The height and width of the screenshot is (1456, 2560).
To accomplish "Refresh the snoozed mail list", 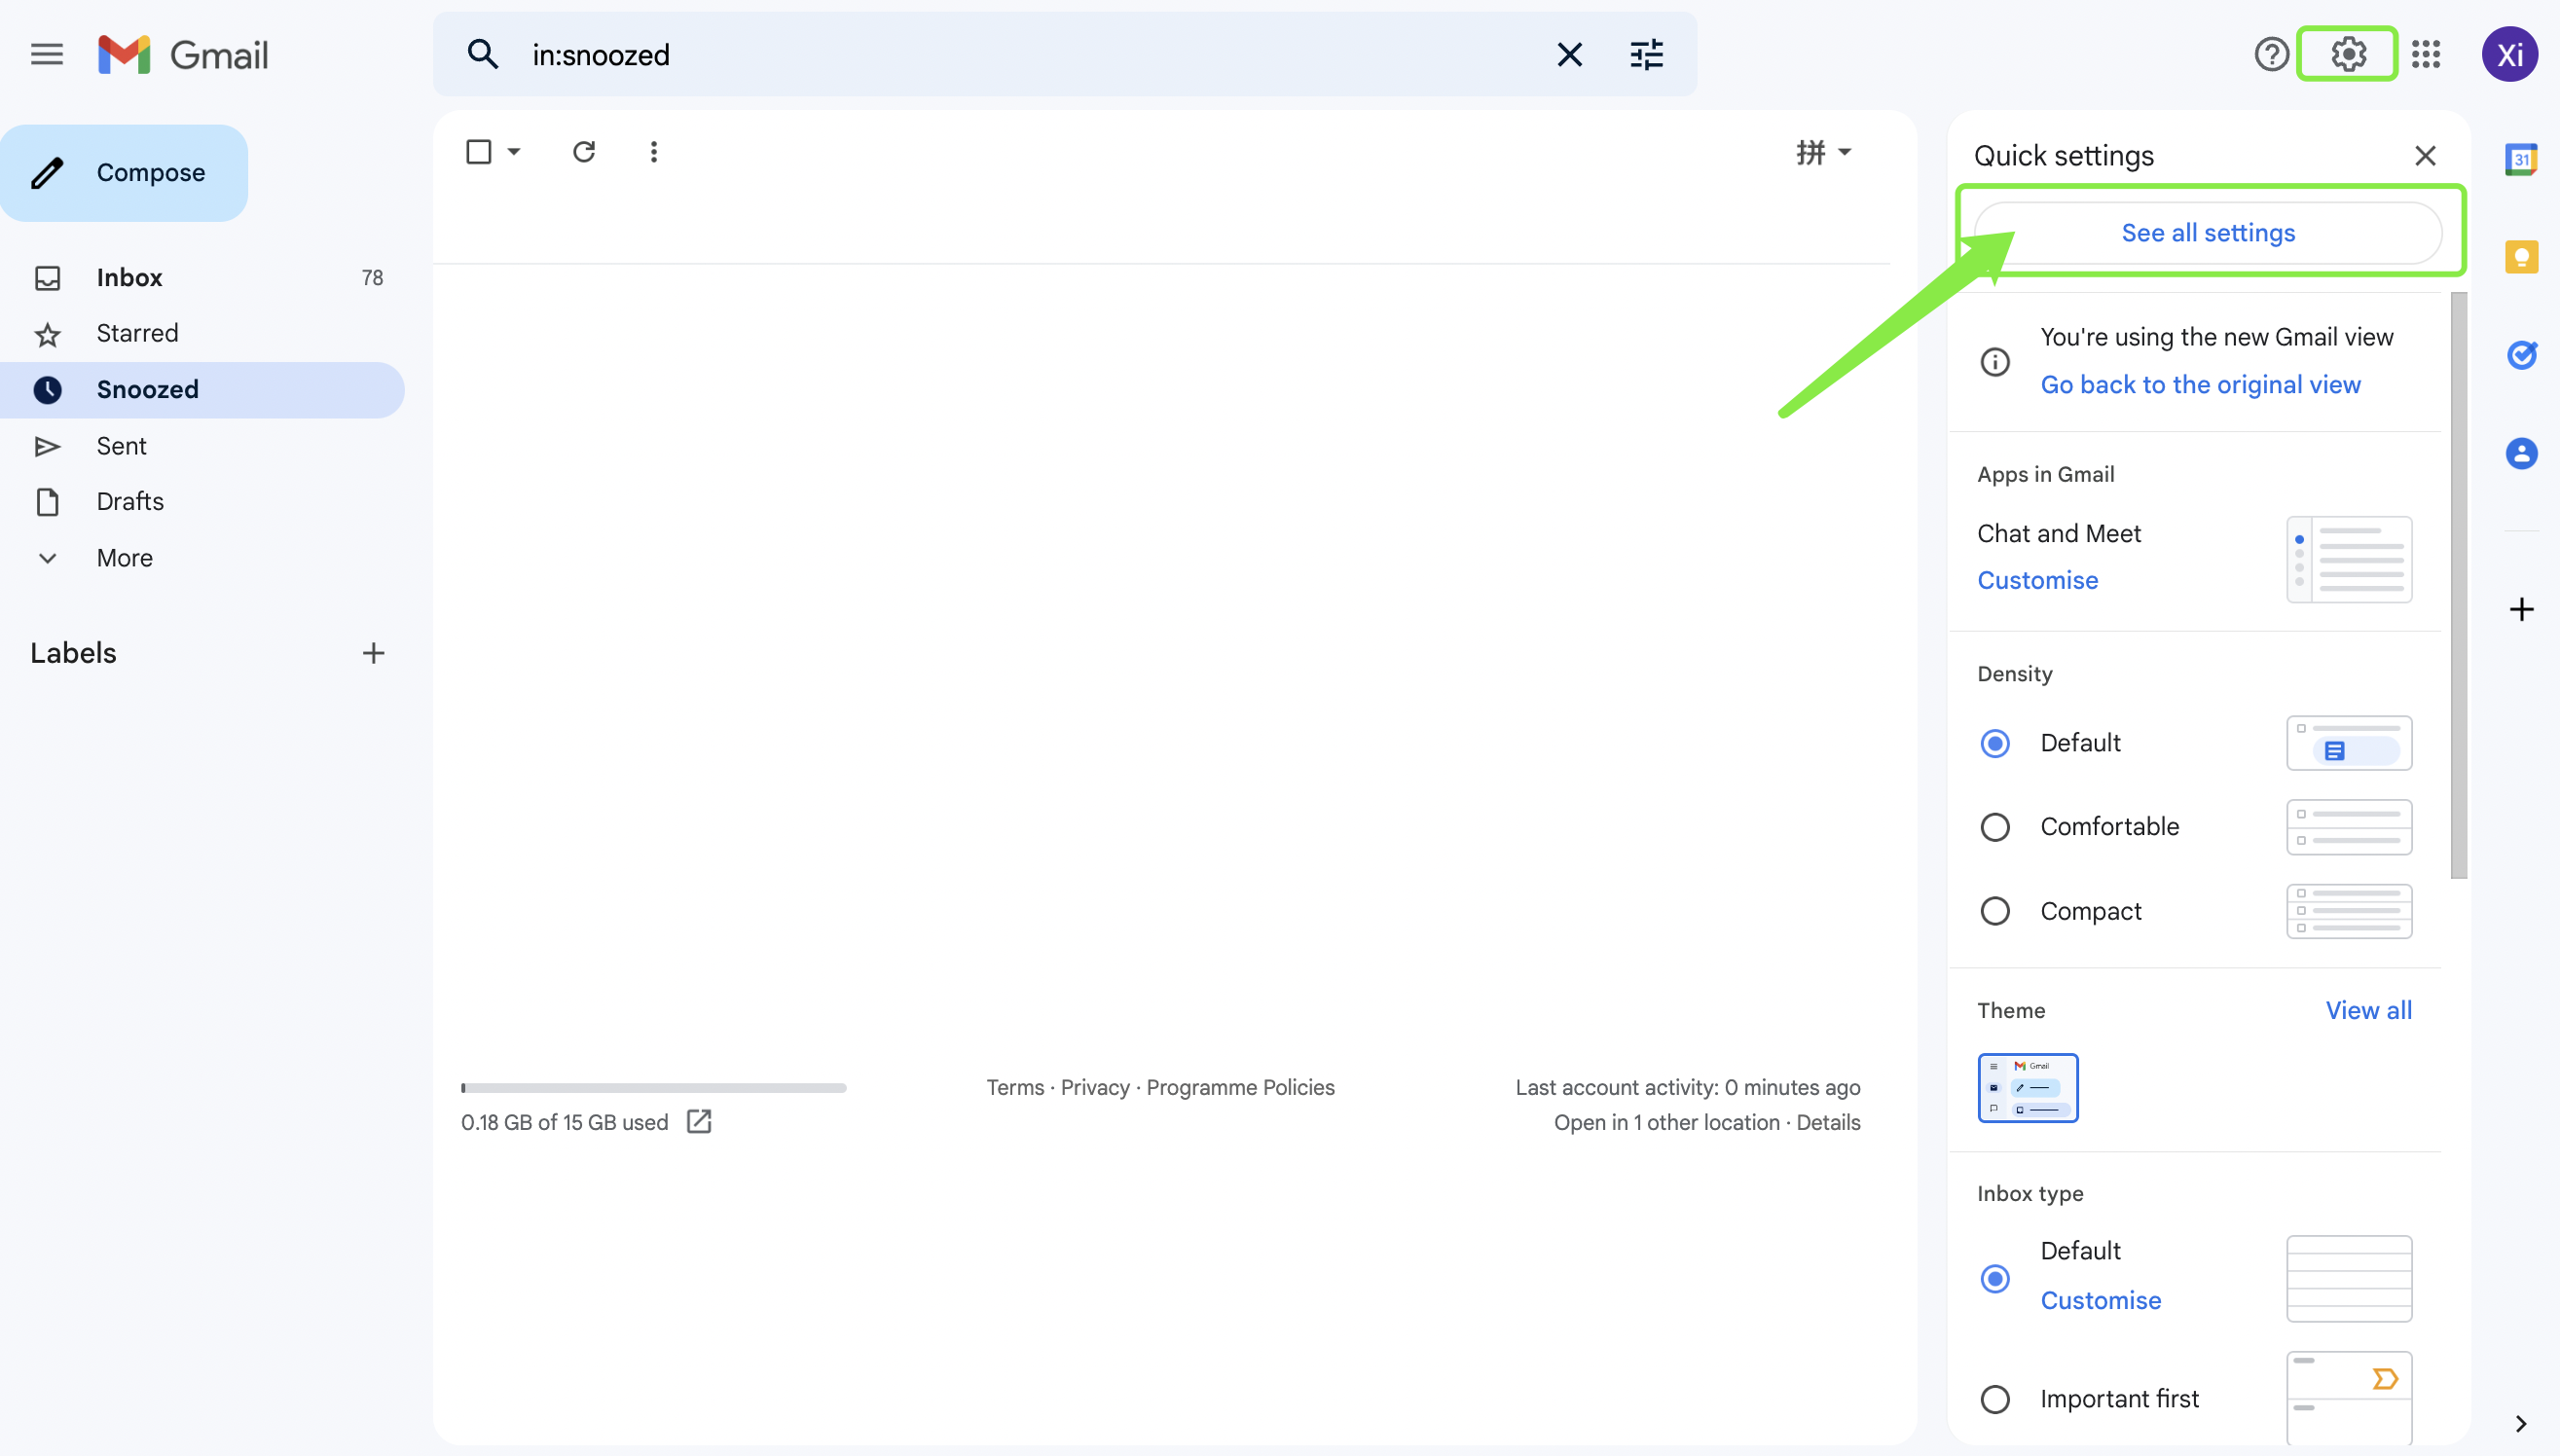I will click(584, 152).
